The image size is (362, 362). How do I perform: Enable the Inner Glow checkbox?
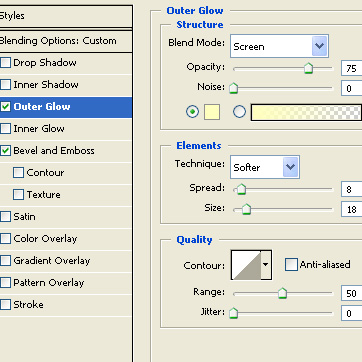[x=5, y=129]
